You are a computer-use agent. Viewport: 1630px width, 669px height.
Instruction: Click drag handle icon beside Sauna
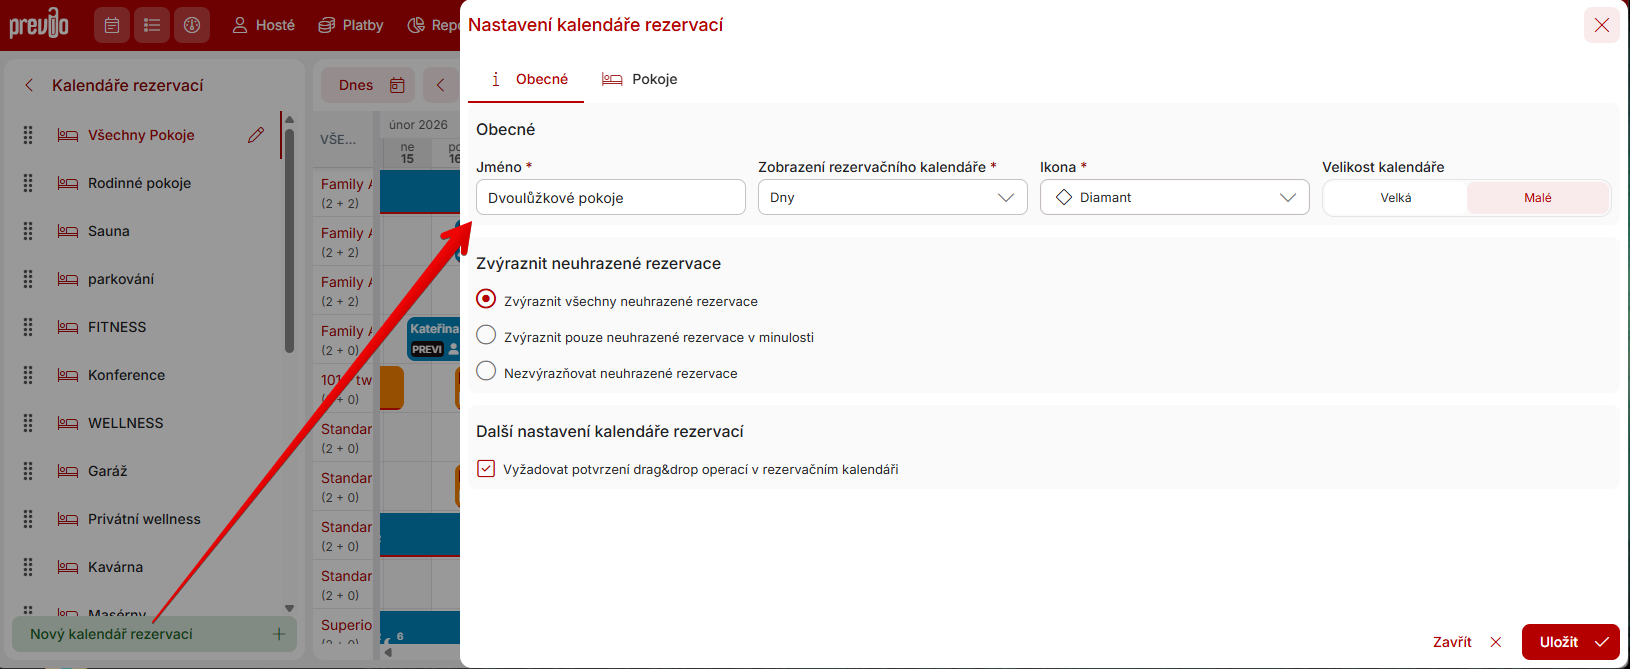[x=28, y=231]
